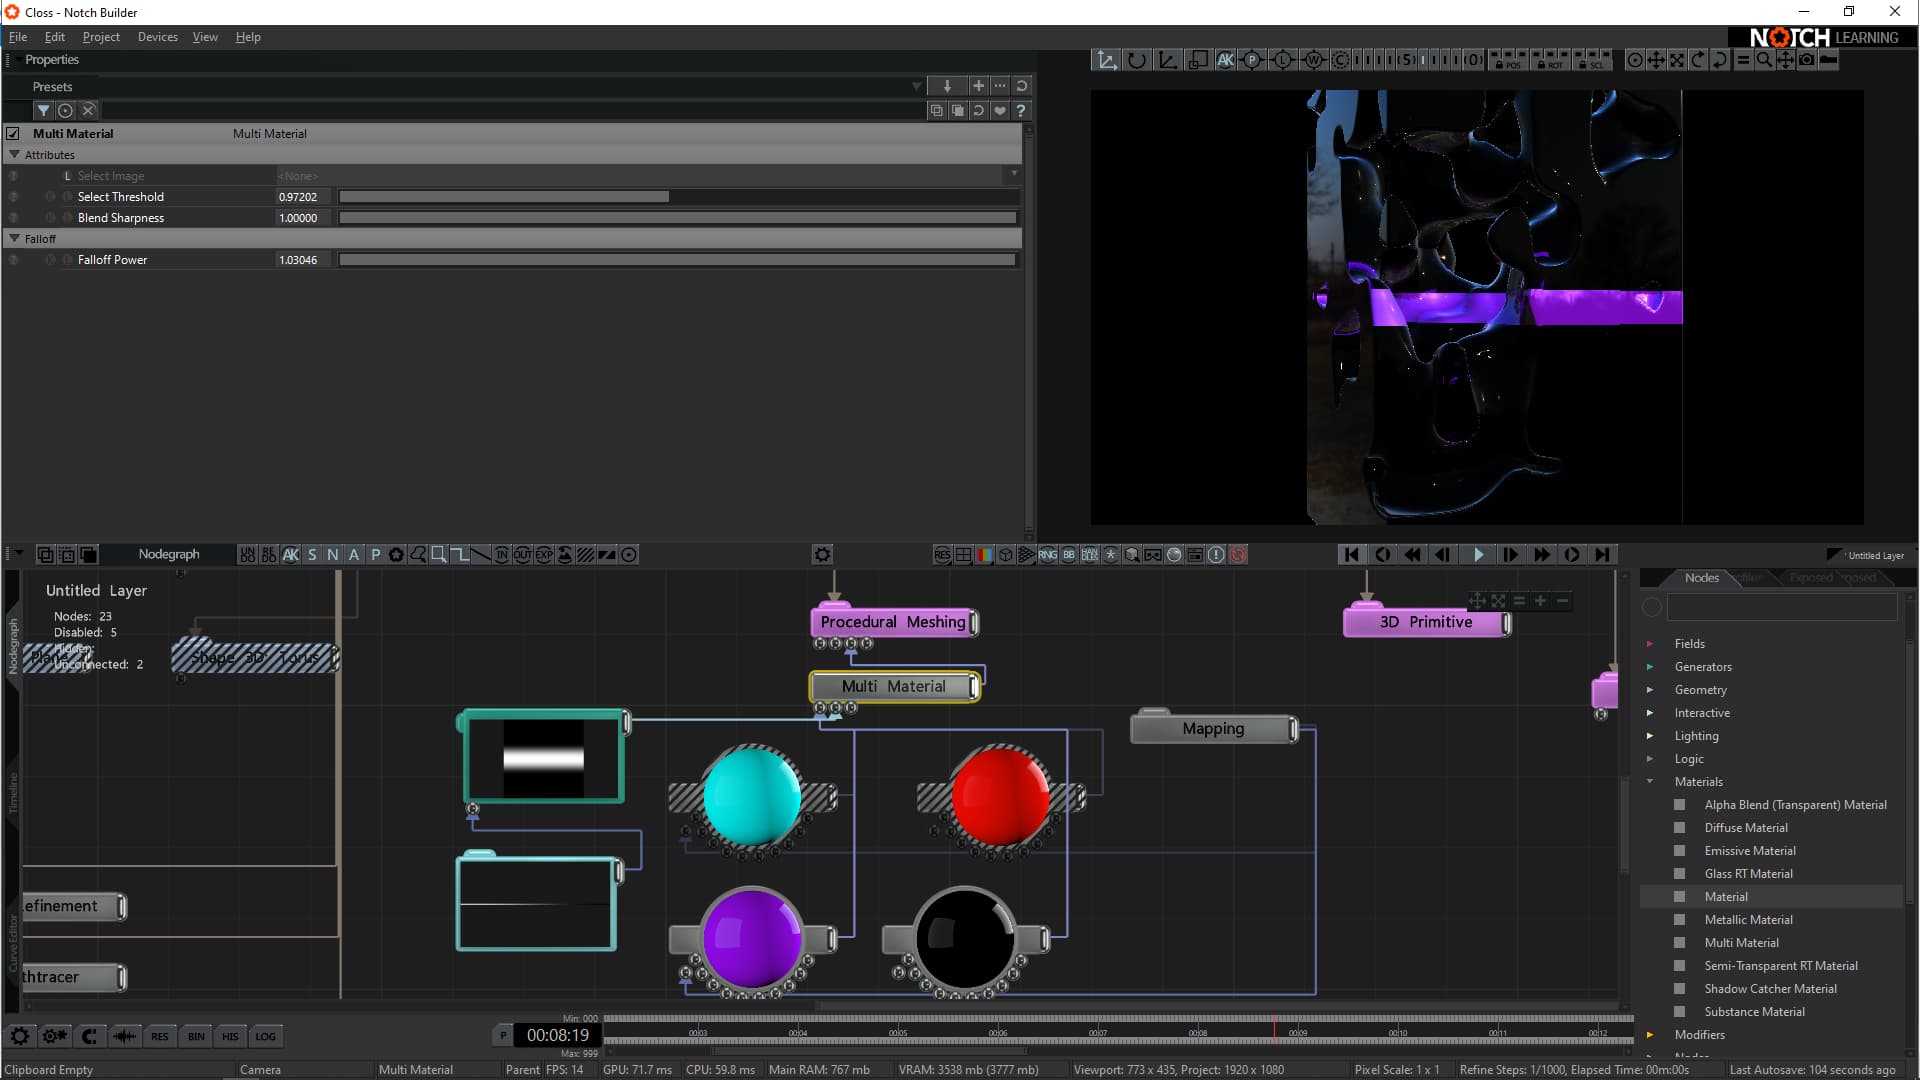Click the magnifier zoom icon in the top toolbar
1920x1080 pixels.
tap(1764, 60)
